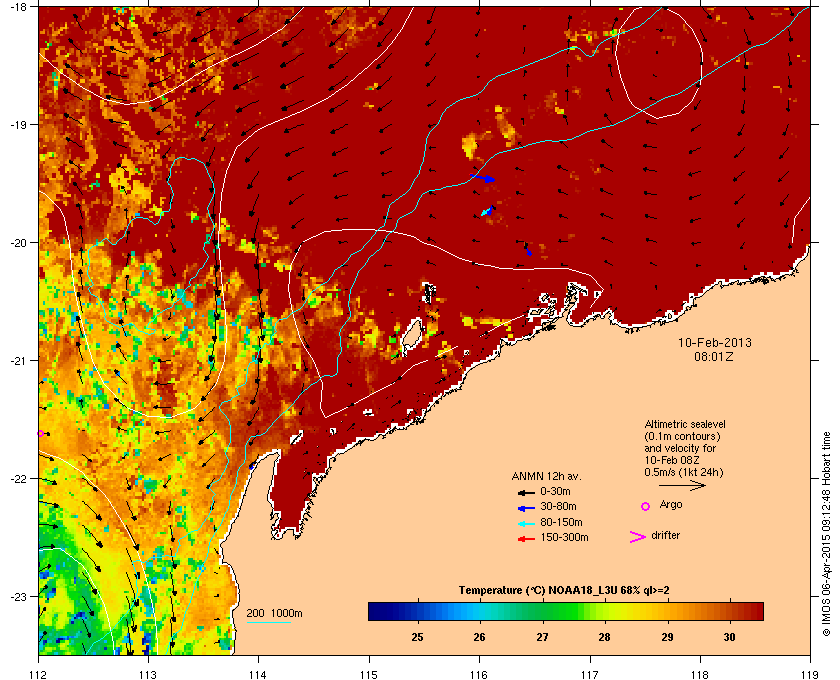Click the green 27°C region of colorbar
This screenshot has height=680, width=840.
(x=543, y=611)
